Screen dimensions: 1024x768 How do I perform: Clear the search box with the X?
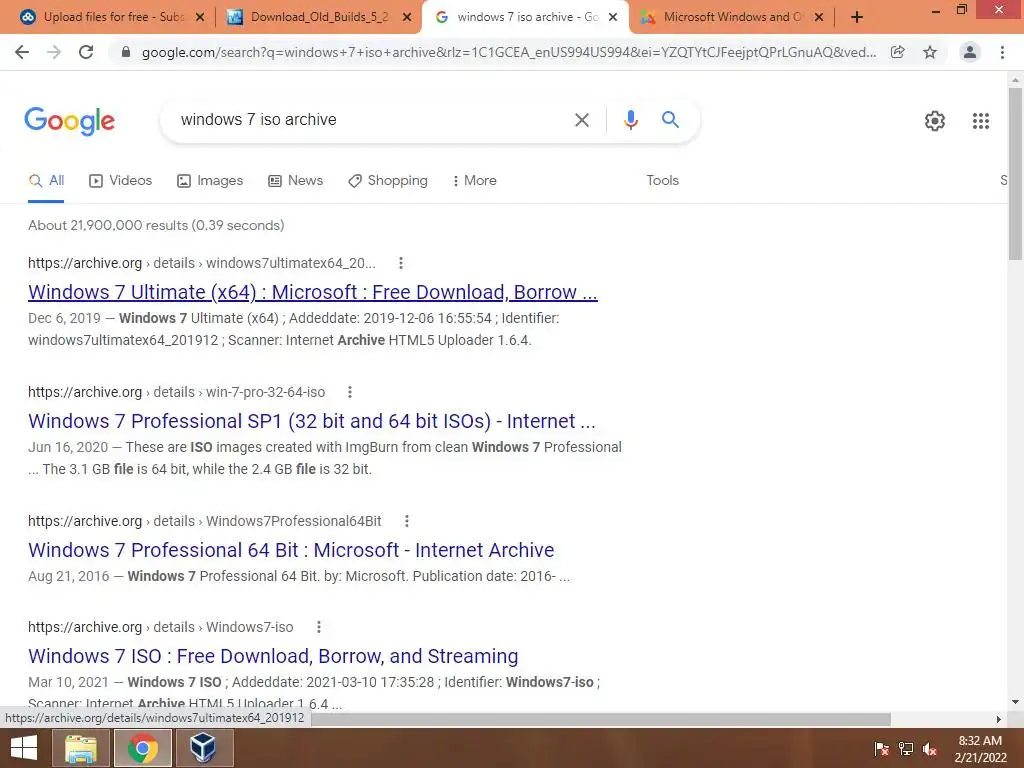coord(581,120)
